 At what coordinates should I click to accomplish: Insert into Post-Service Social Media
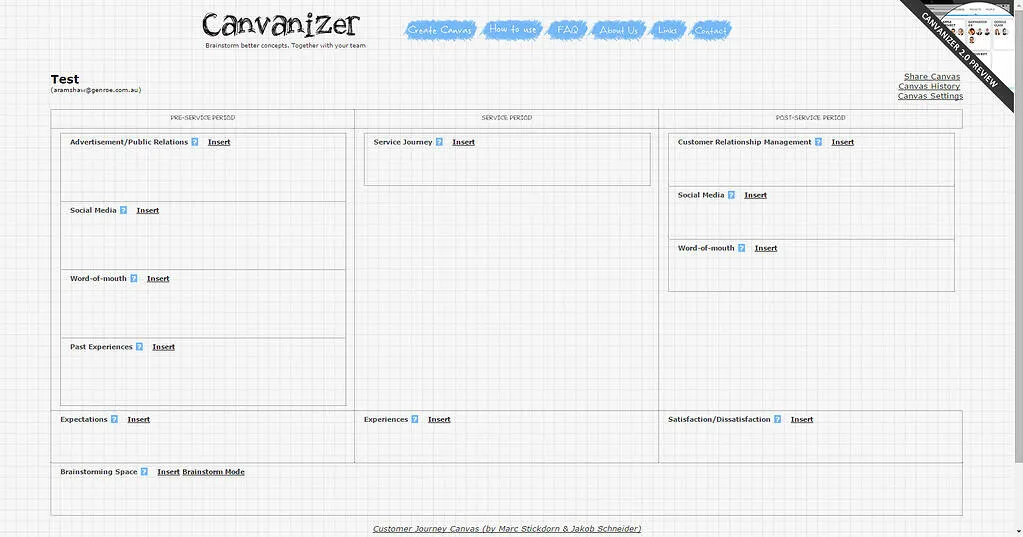[x=756, y=195]
